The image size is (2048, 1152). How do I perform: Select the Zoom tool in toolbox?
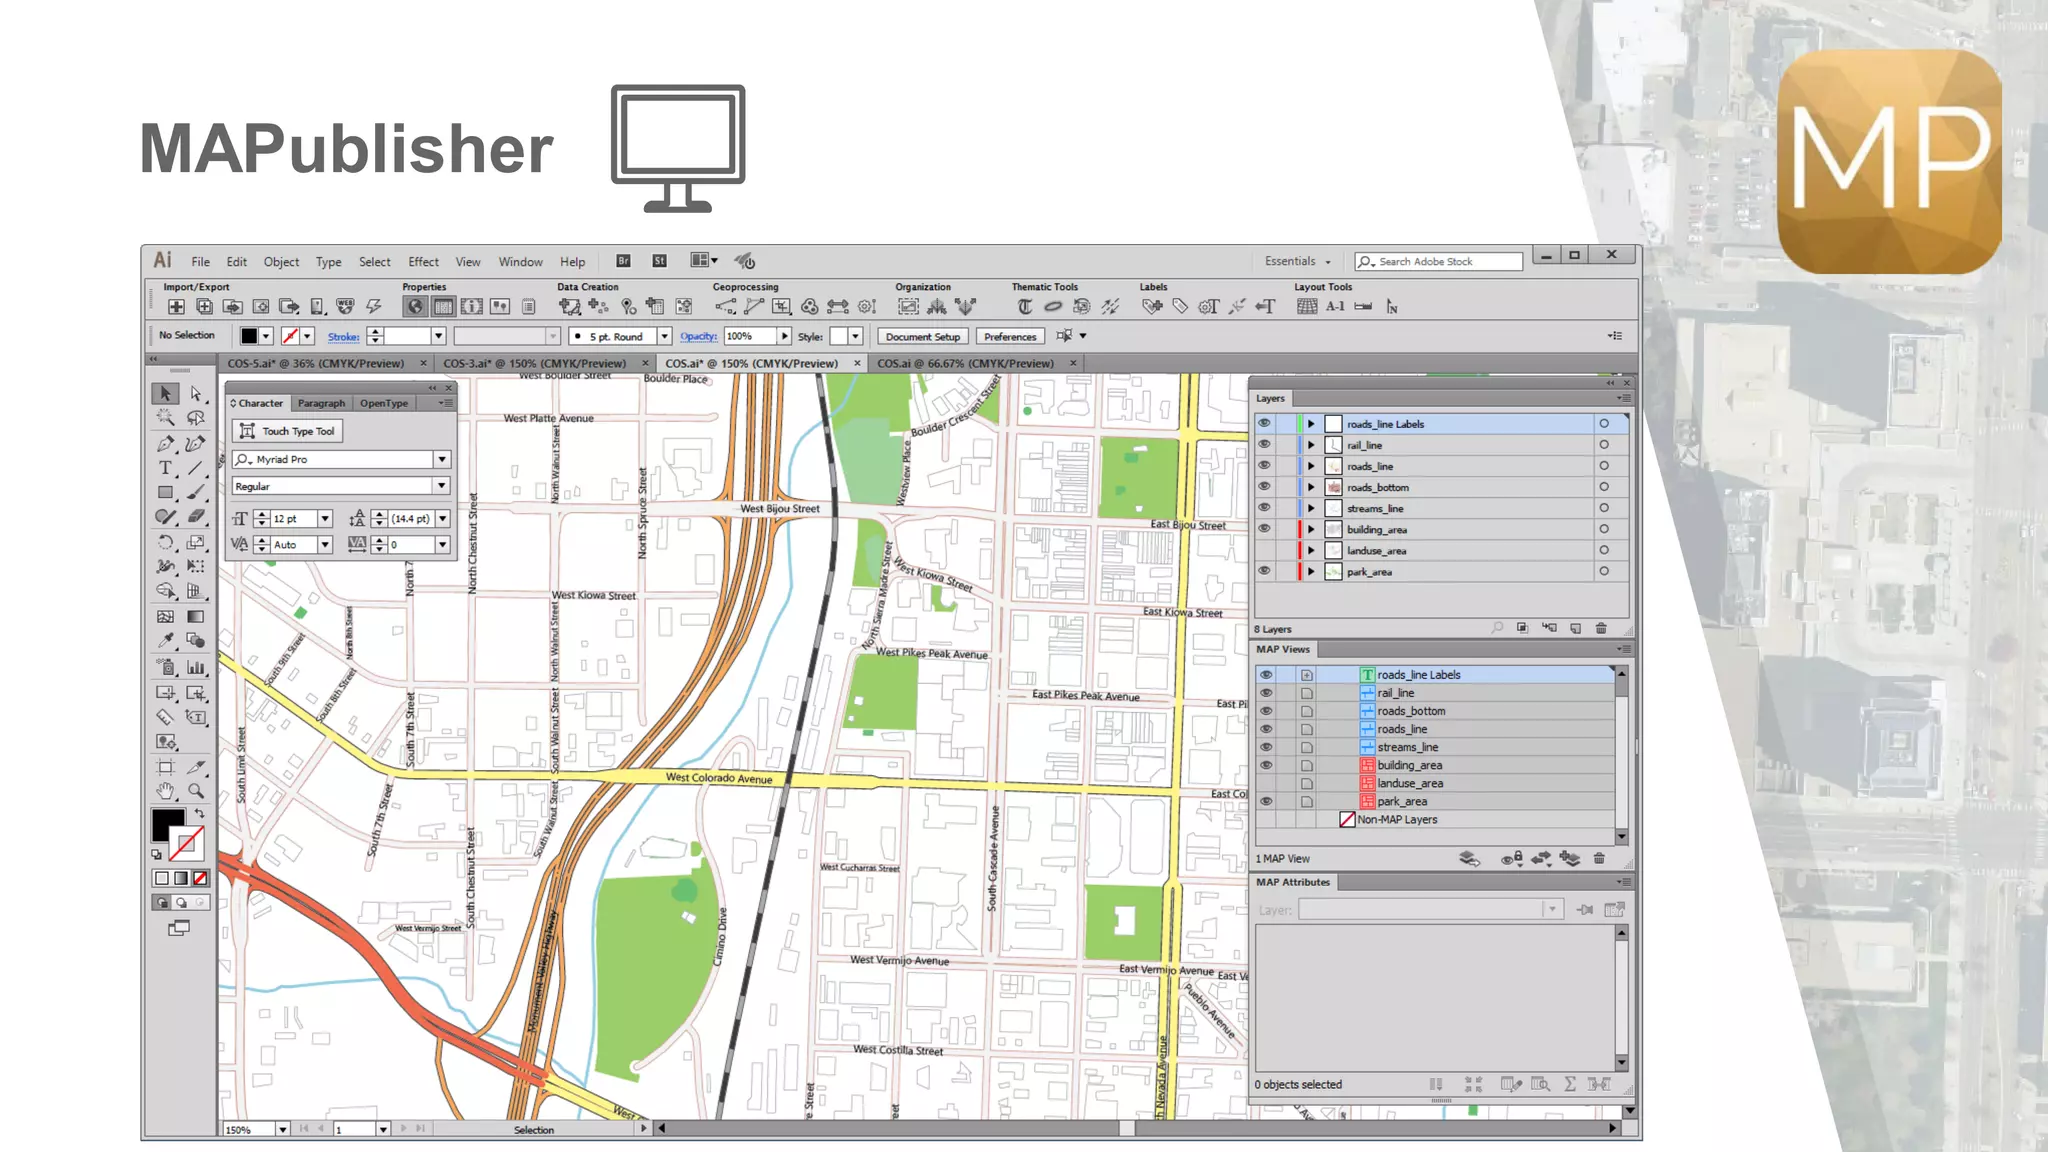196,791
